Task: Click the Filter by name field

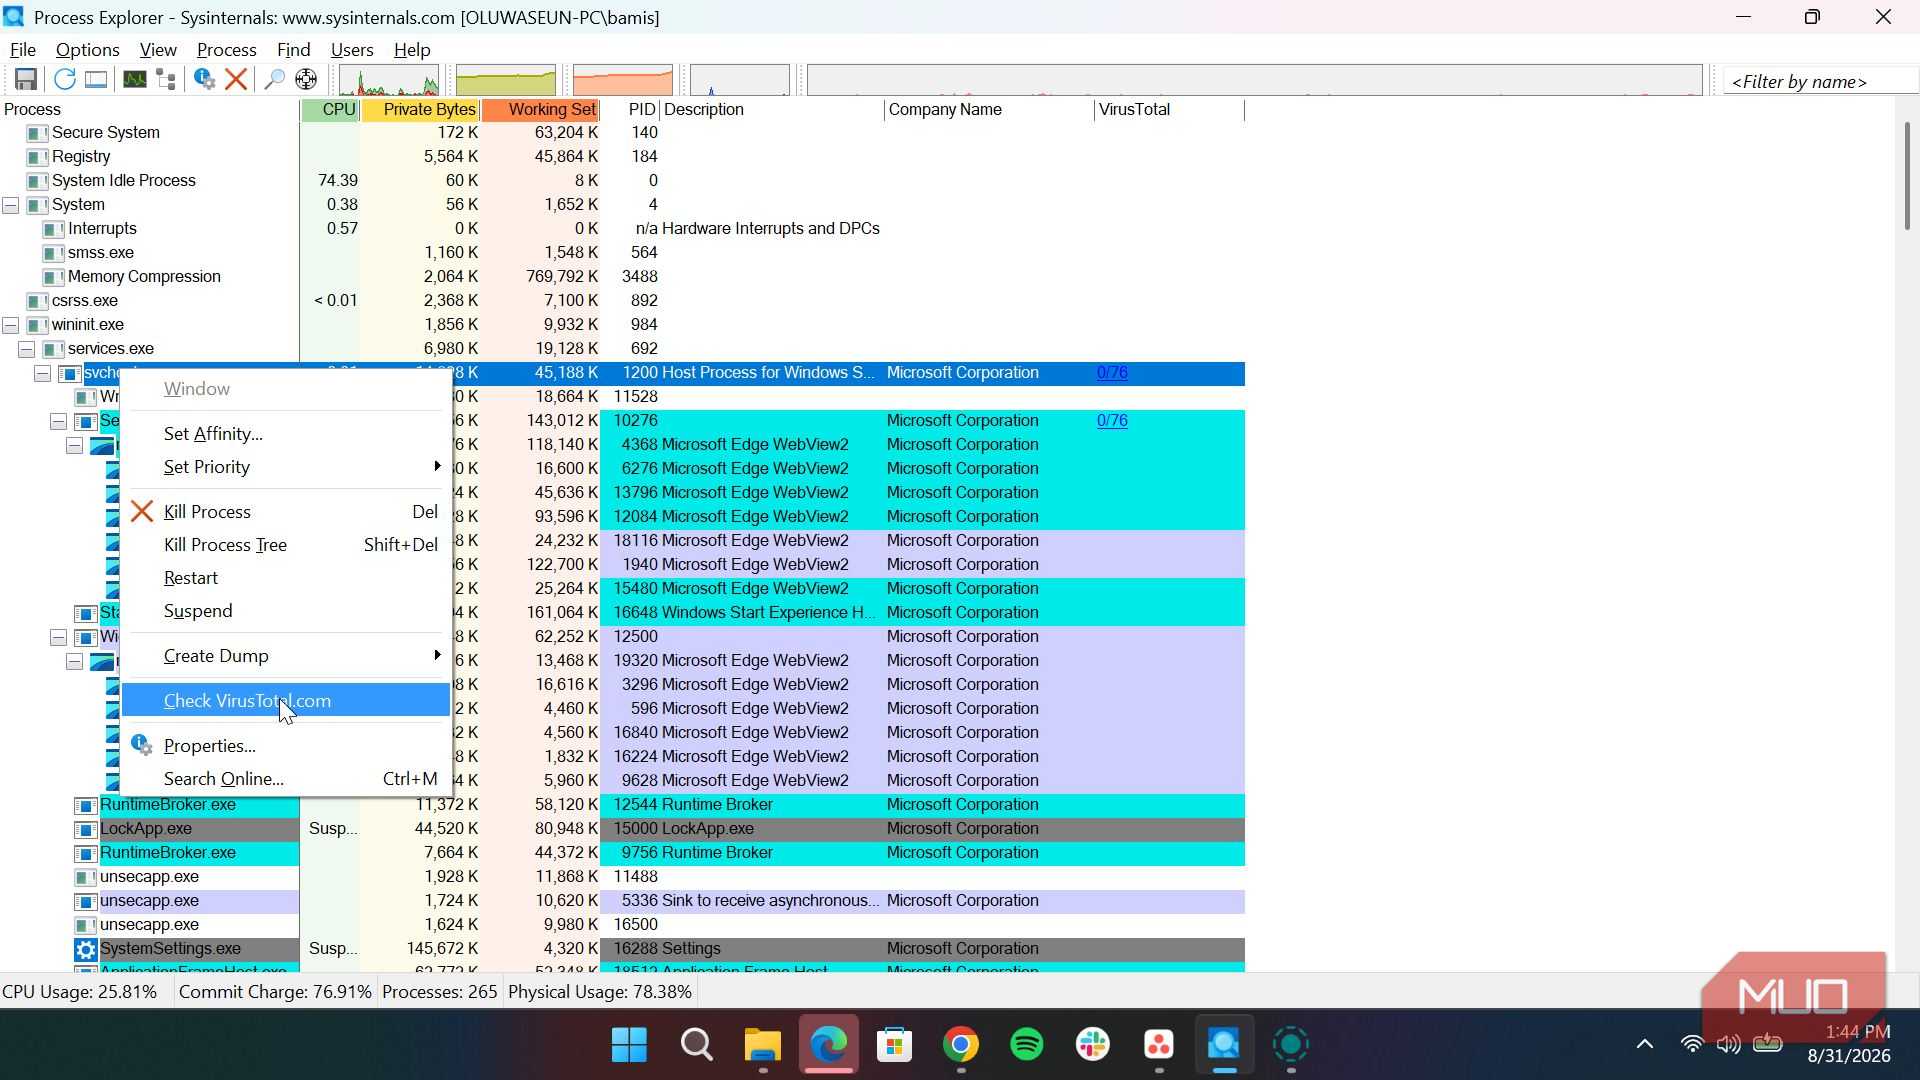Action: coord(1820,82)
